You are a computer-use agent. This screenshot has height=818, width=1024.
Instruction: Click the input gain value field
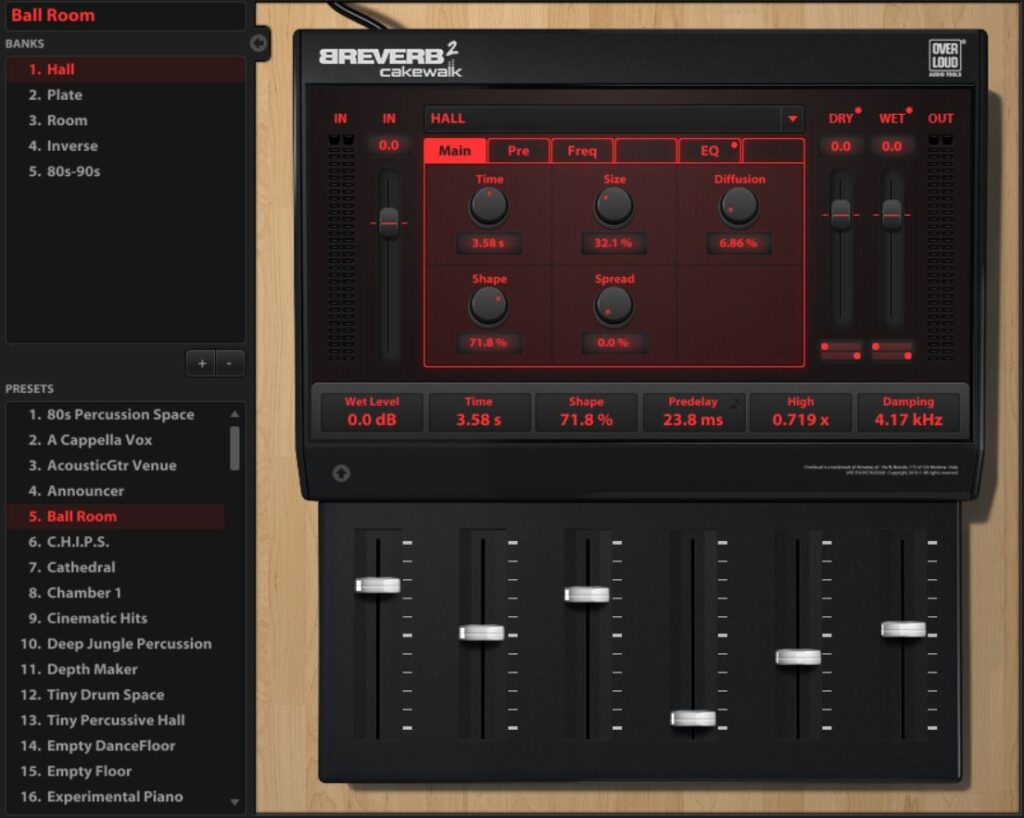[389, 146]
